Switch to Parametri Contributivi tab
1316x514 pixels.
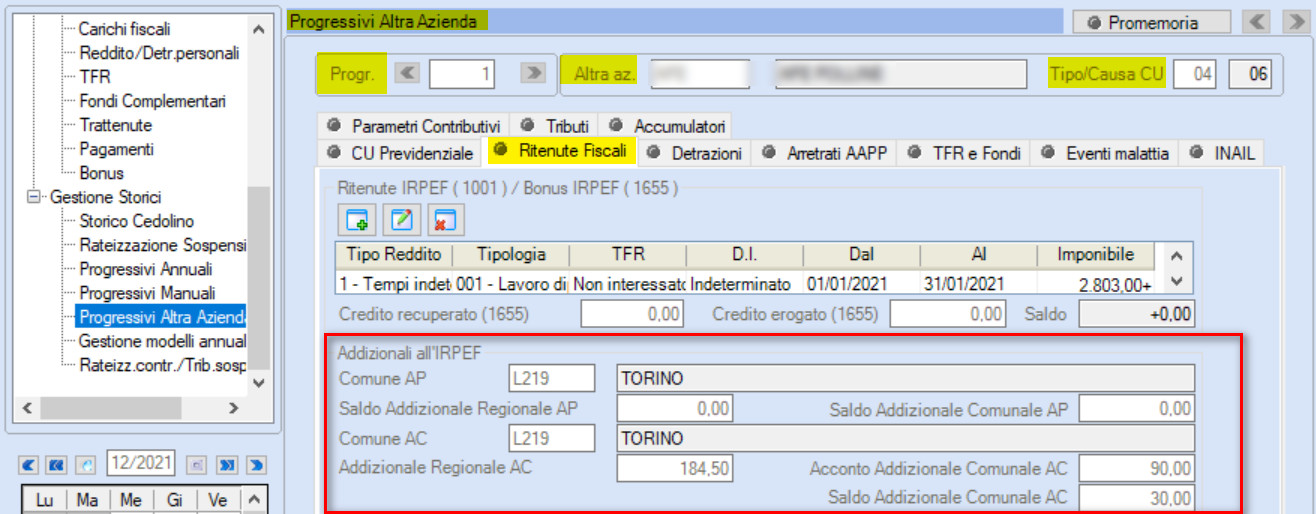click(413, 126)
